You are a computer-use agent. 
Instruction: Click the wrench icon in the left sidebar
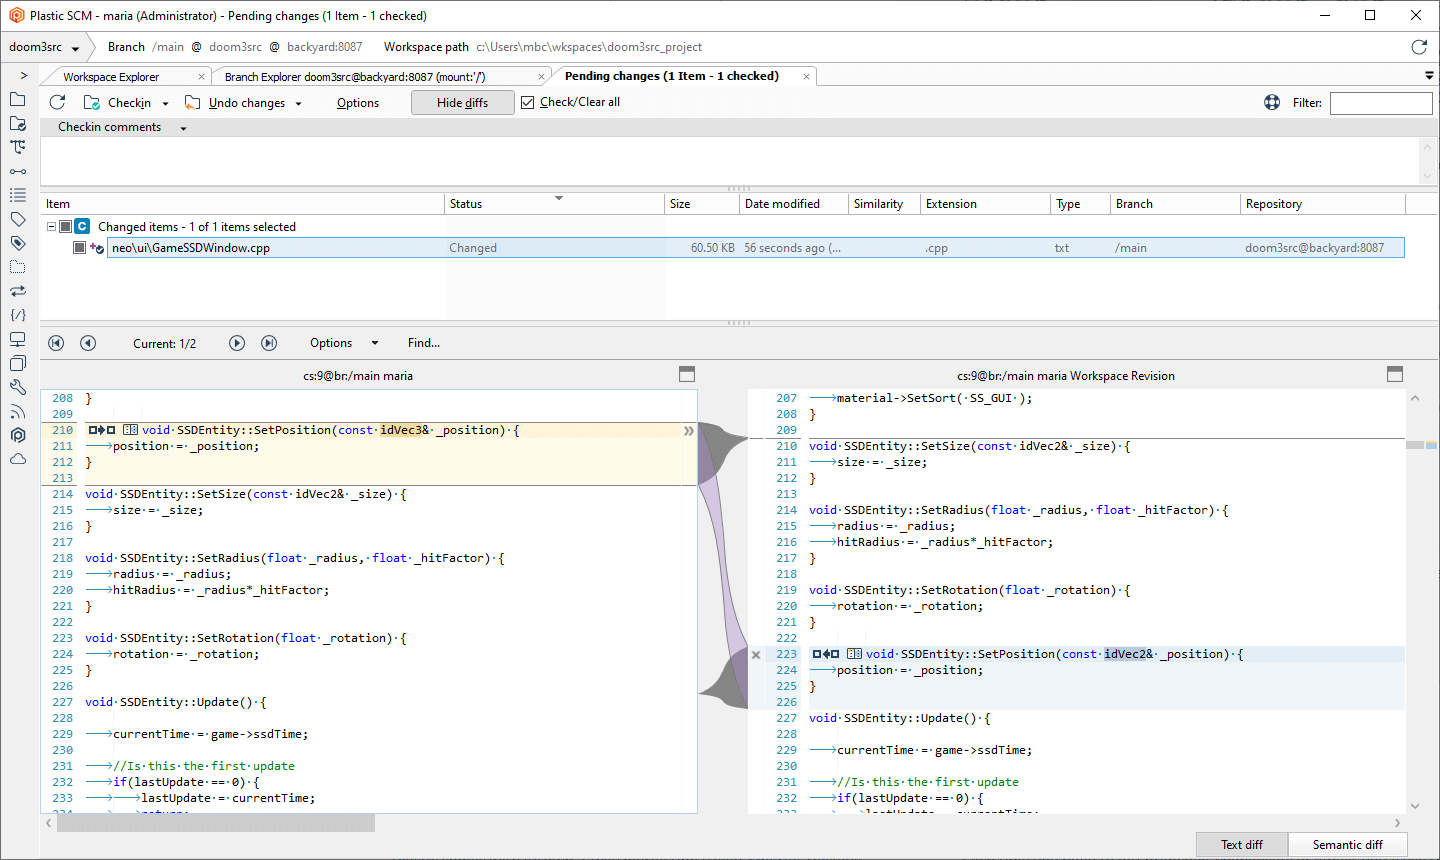(17, 387)
